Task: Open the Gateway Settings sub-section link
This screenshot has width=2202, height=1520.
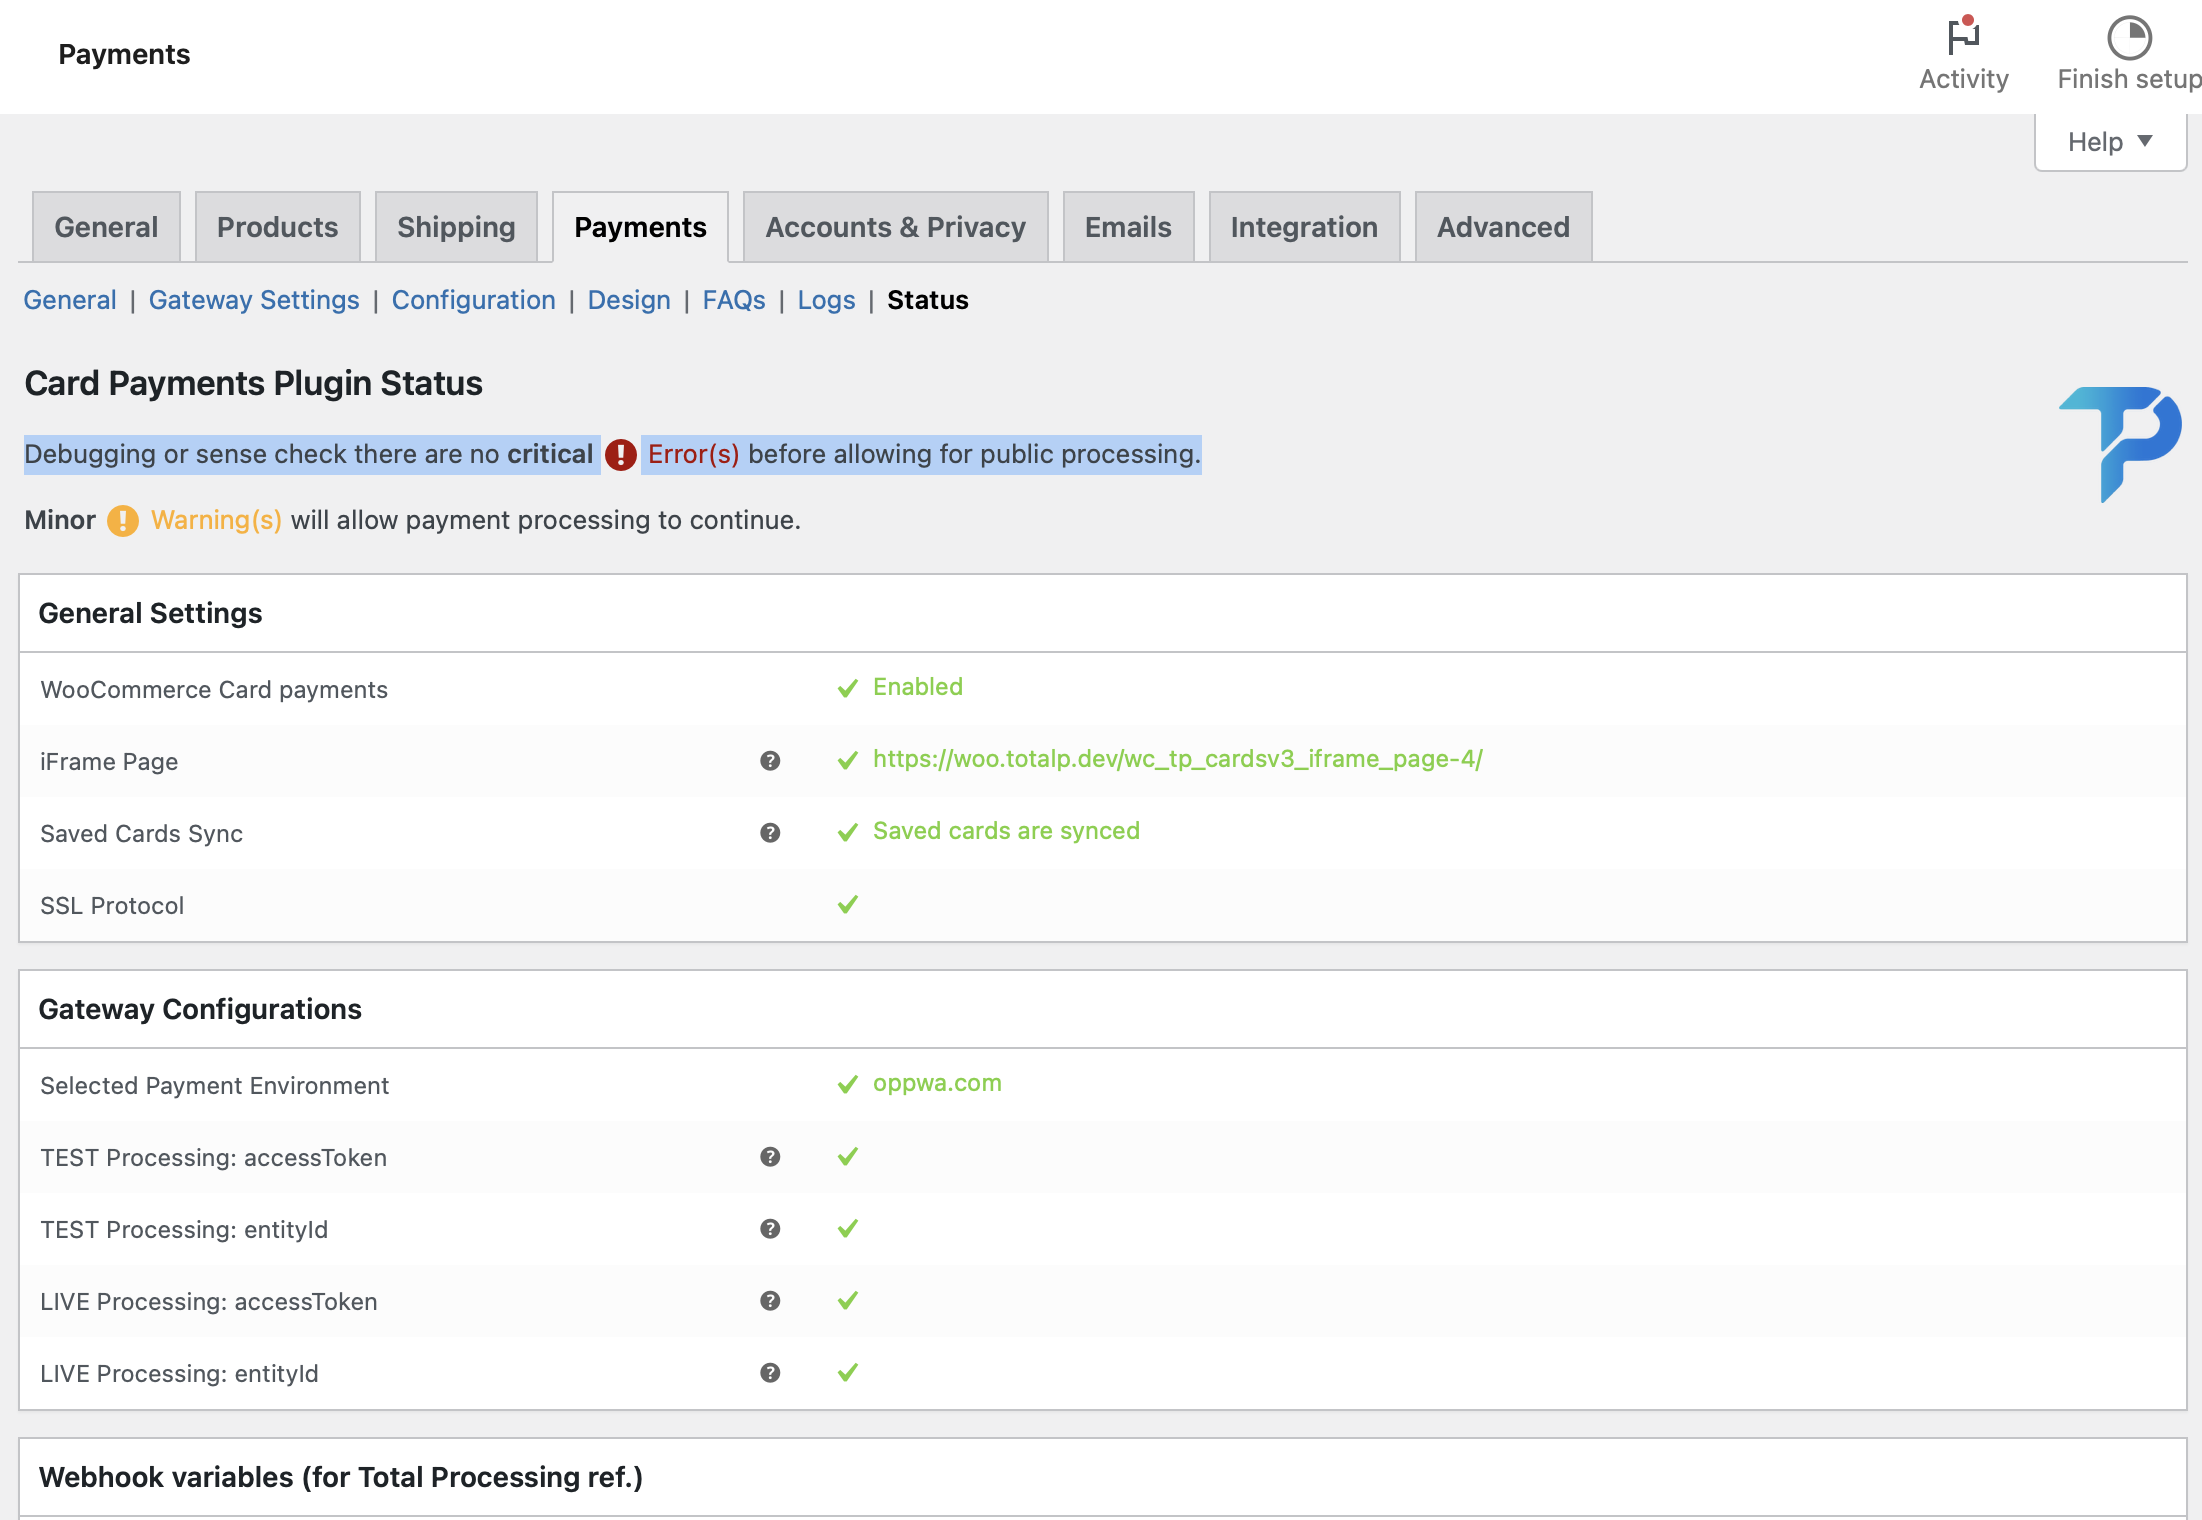Action: (x=254, y=300)
